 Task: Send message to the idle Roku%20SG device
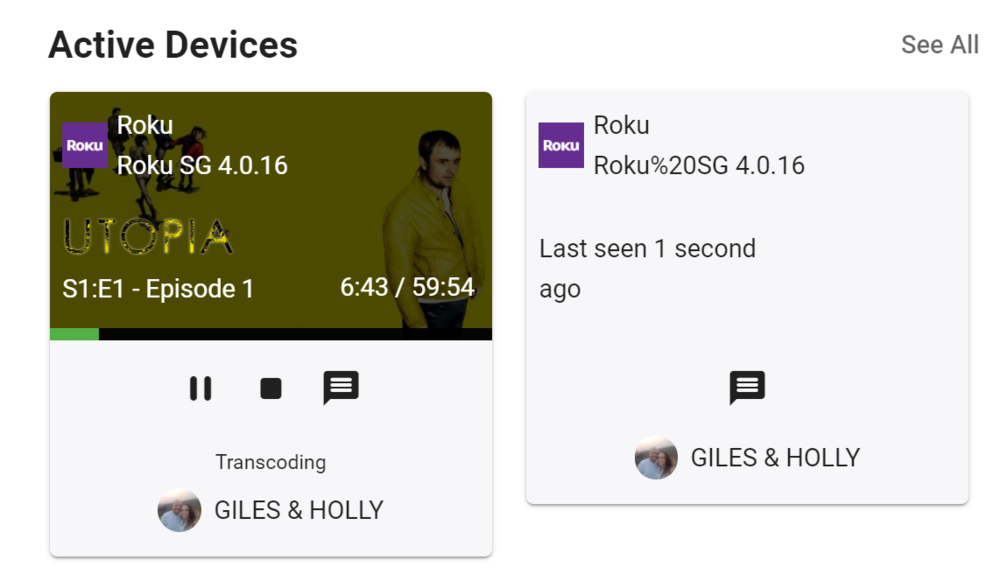coord(747,387)
